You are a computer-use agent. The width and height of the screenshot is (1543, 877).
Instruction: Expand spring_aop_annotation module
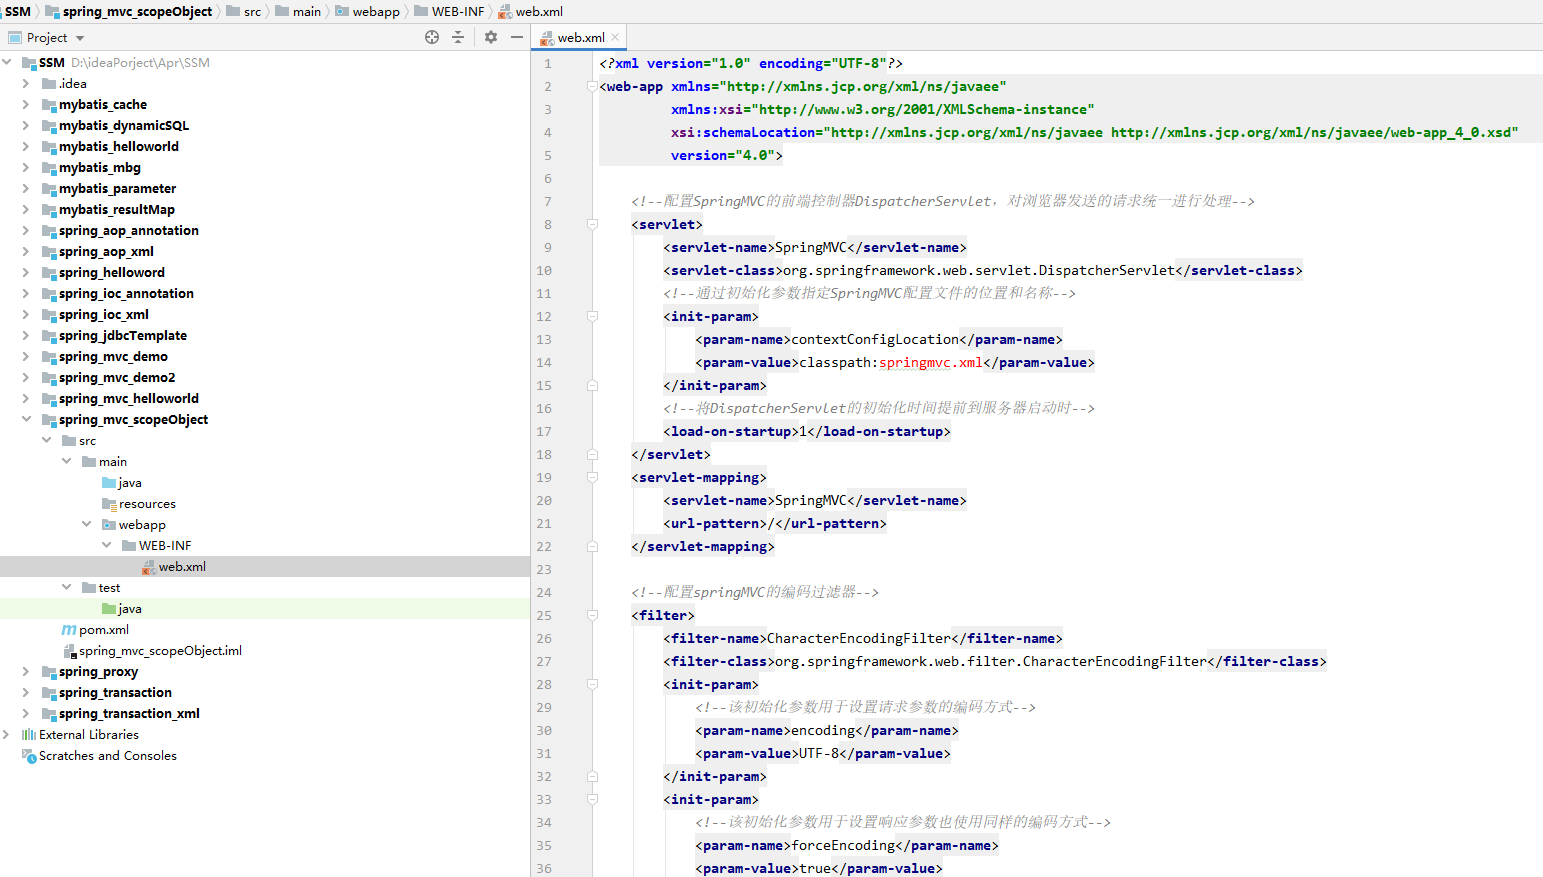click(x=26, y=230)
